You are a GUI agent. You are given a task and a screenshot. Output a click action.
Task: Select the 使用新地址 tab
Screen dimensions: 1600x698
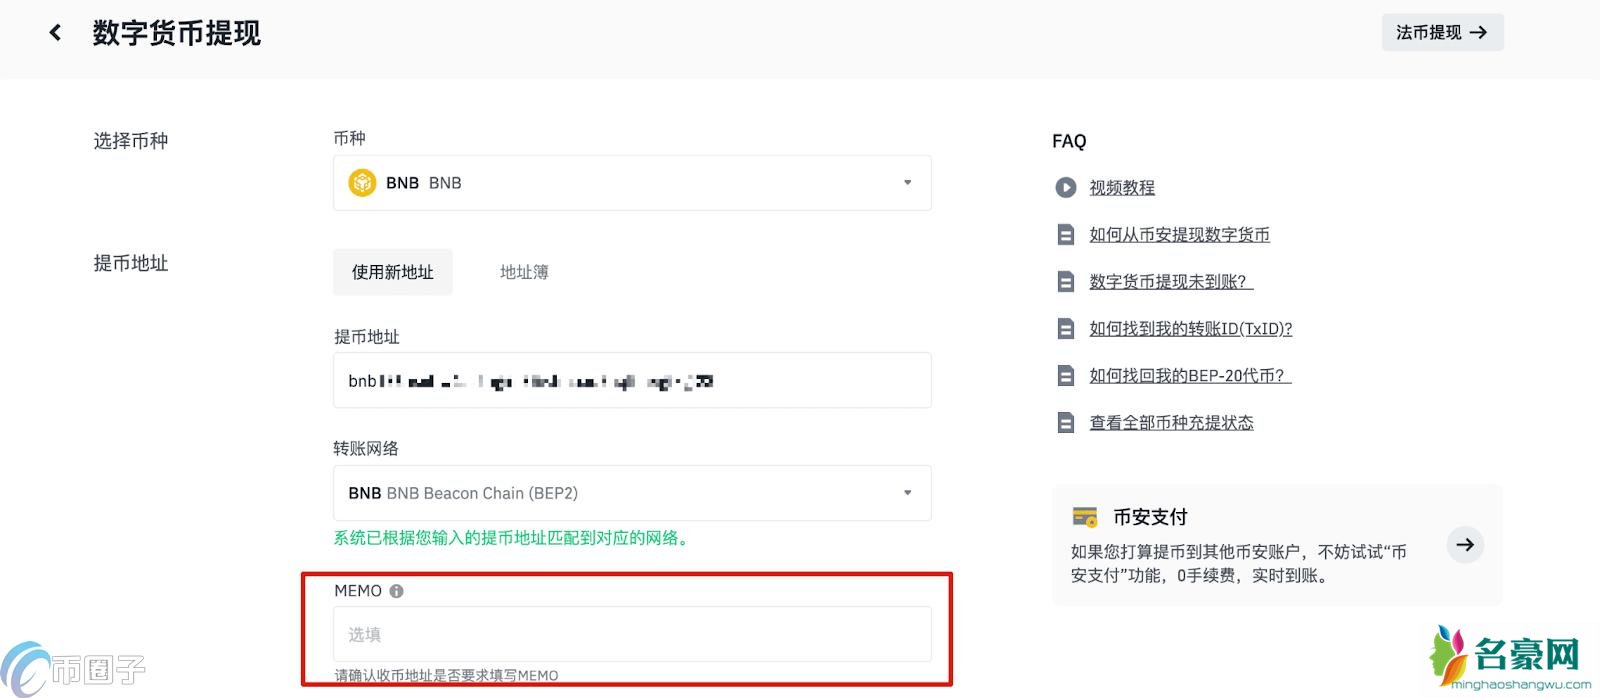point(392,272)
